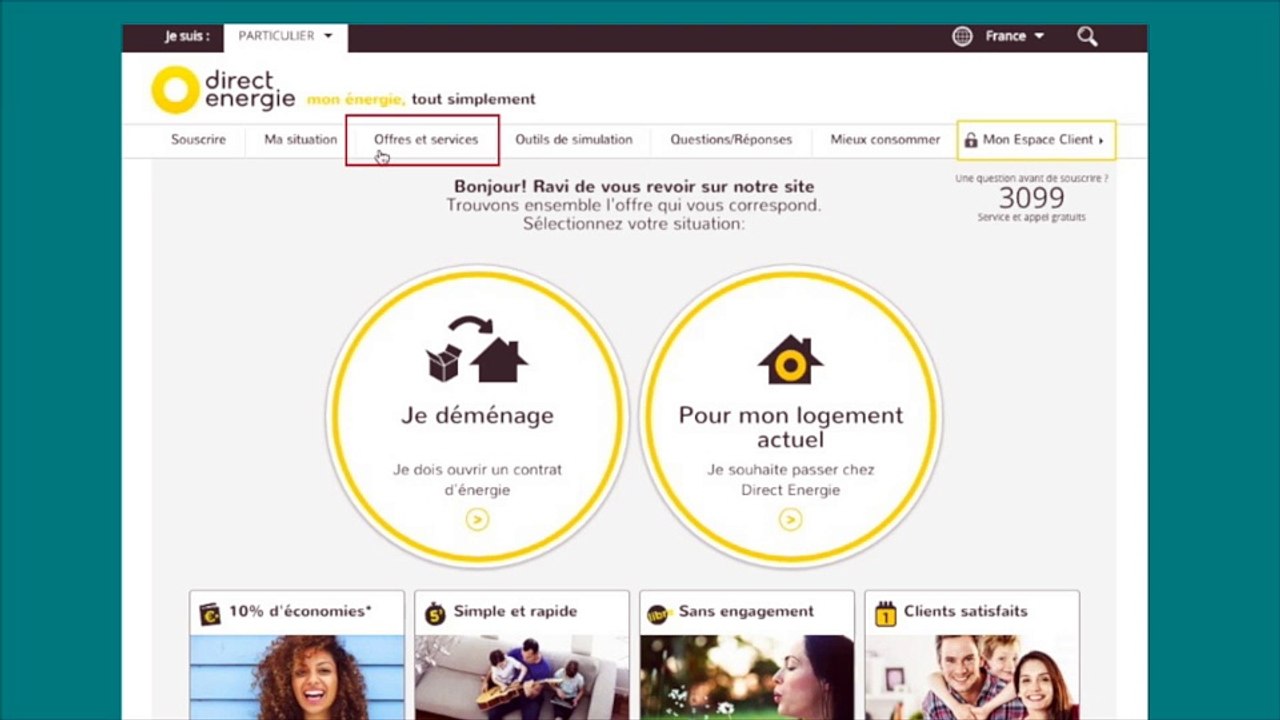Click the 'Je suis :' label
The image size is (1280, 720).
click(x=187, y=36)
